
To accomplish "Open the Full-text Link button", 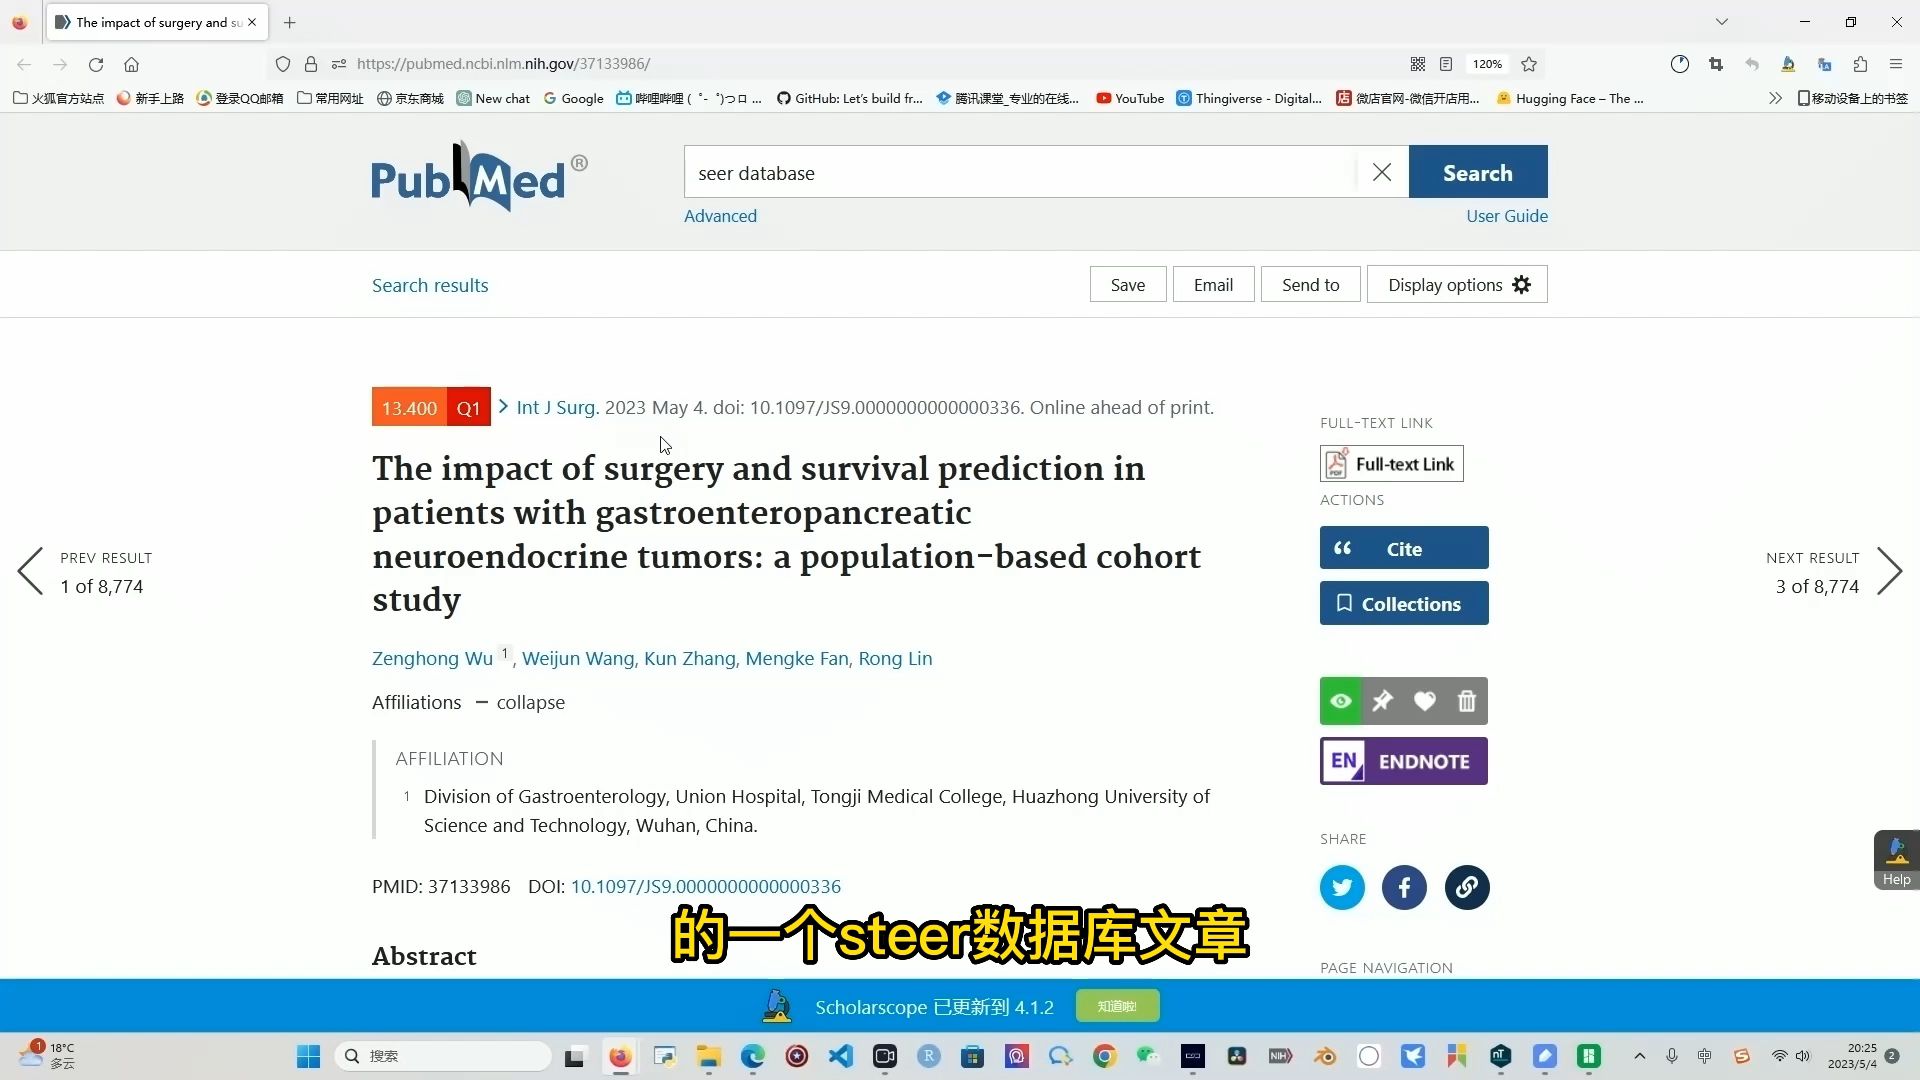I will pos(1391,464).
